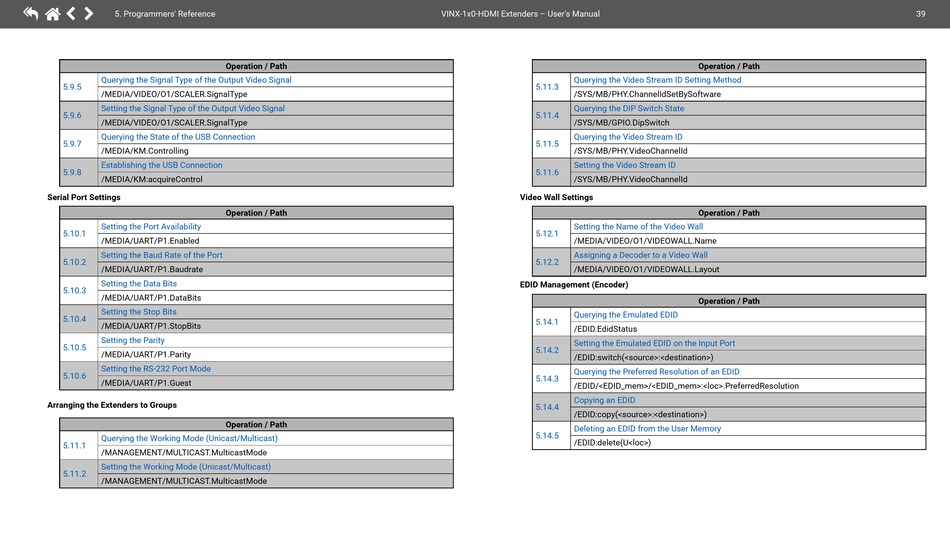Open Assigning a Decoder to a Video Wall
950x533 pixels.
pyautogui.click(x=640, y=255)
